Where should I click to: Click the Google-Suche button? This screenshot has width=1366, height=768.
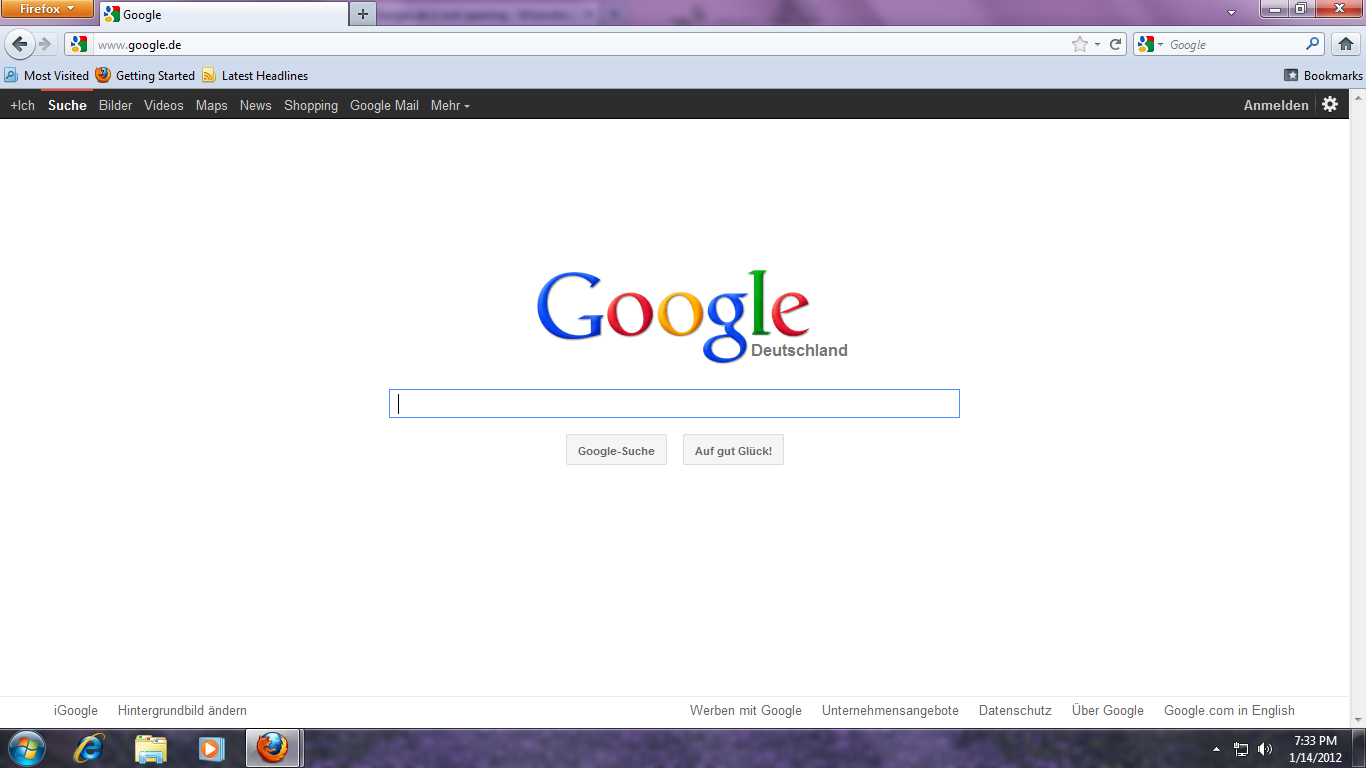[616, 450]
